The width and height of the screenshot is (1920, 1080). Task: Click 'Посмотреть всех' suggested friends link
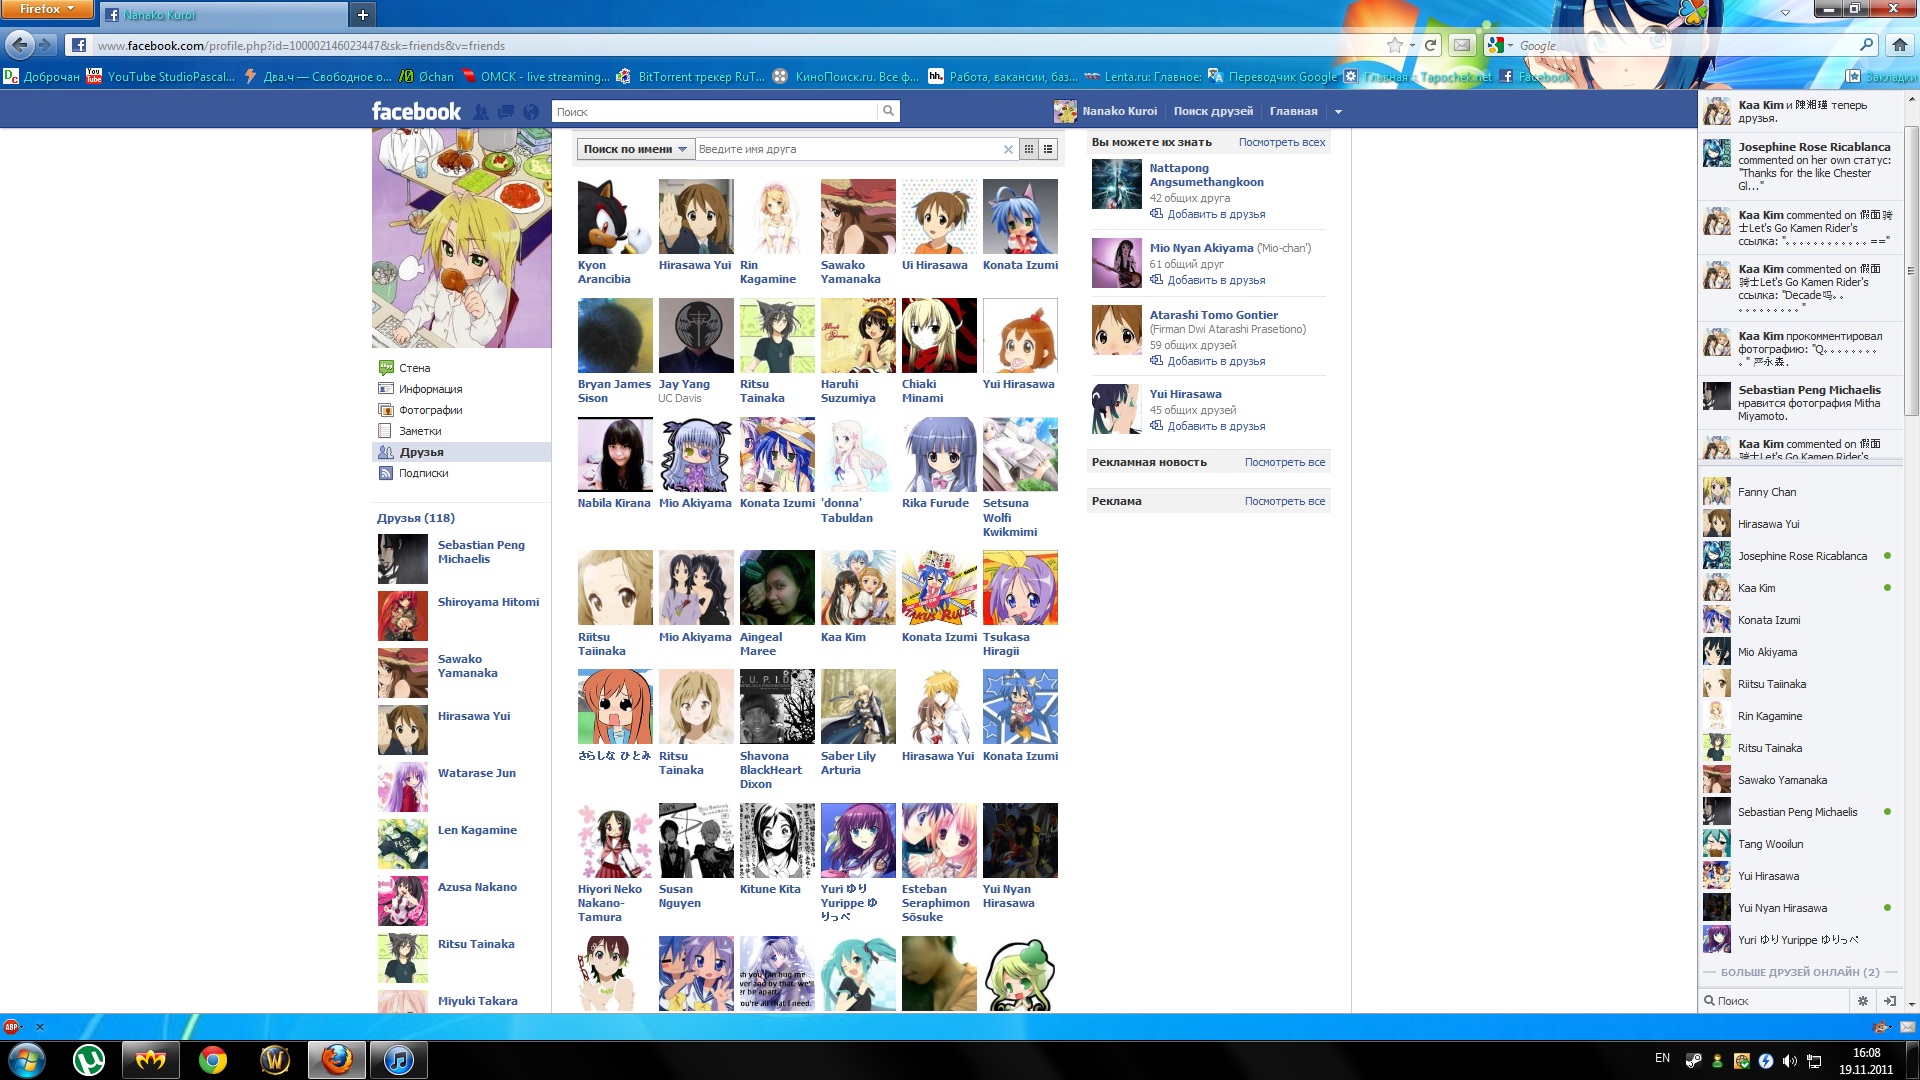pyautogui.click(x=1281, y=142)
